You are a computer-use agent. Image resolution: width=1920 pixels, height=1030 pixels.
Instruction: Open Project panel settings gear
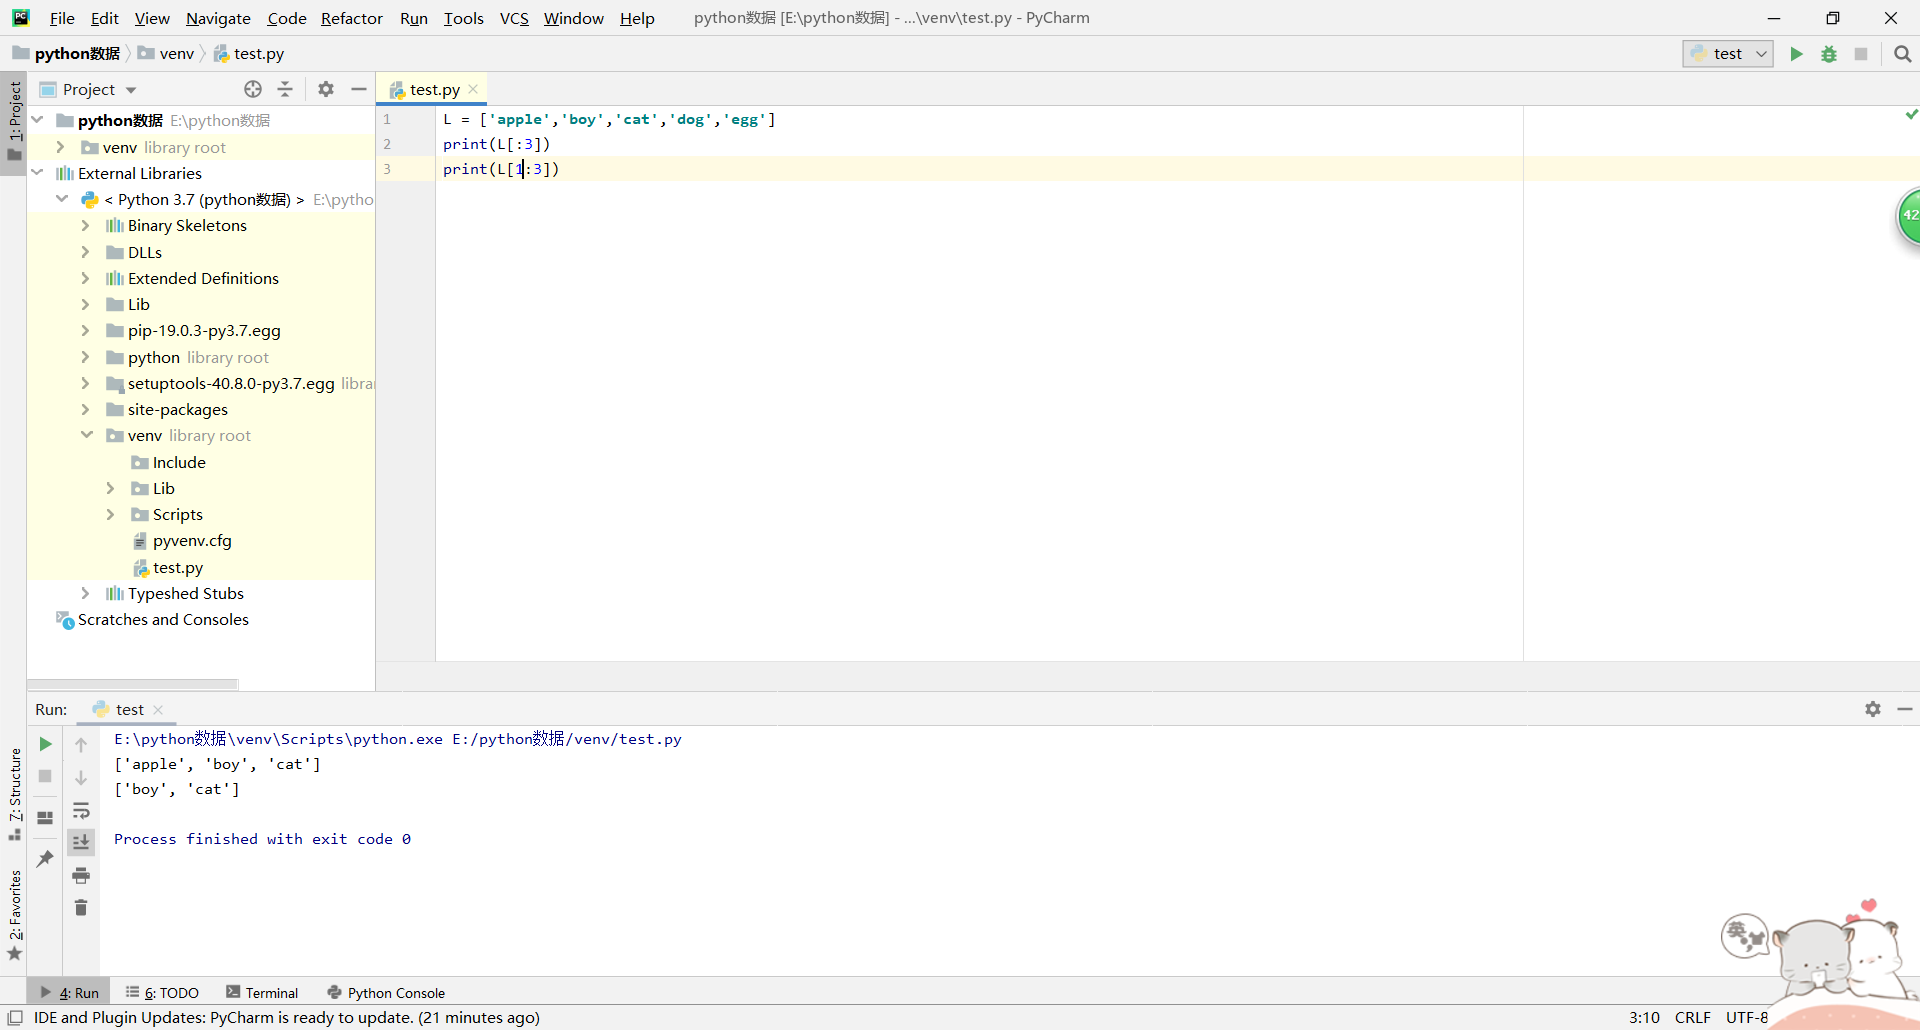tap(326, 89)
